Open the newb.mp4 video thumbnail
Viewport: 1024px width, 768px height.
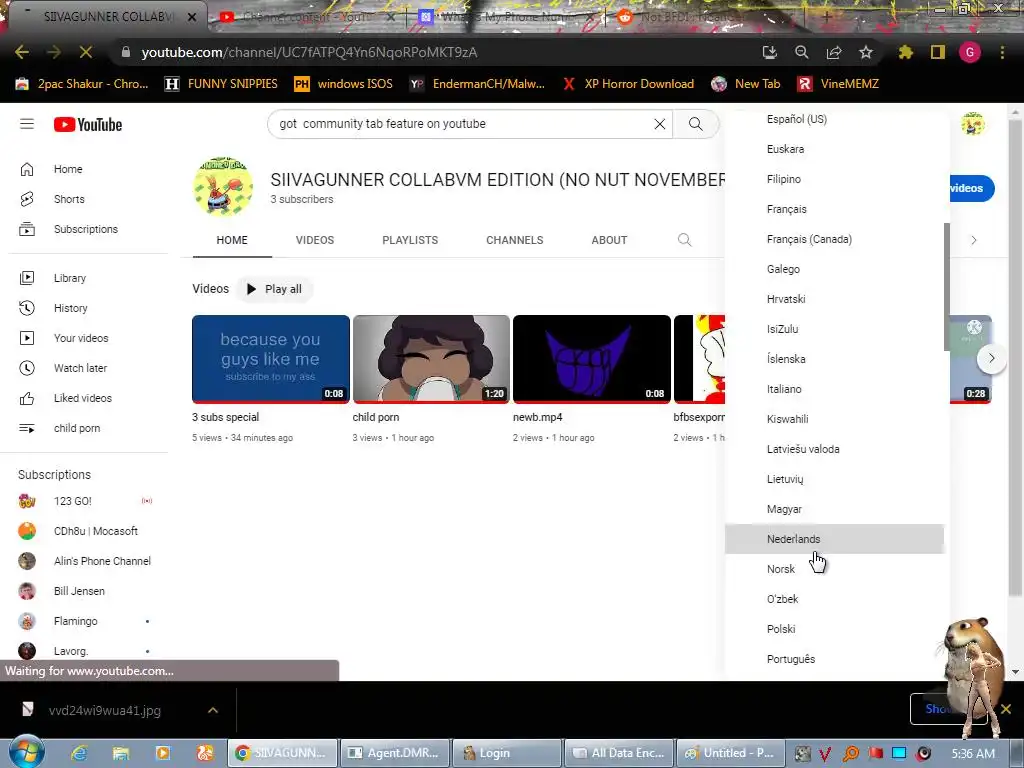(592, 359)
